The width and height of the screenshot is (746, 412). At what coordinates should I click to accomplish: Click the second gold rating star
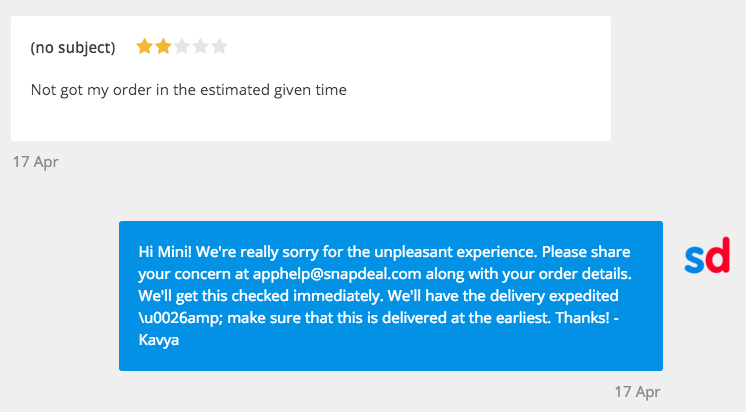(163, 46)
